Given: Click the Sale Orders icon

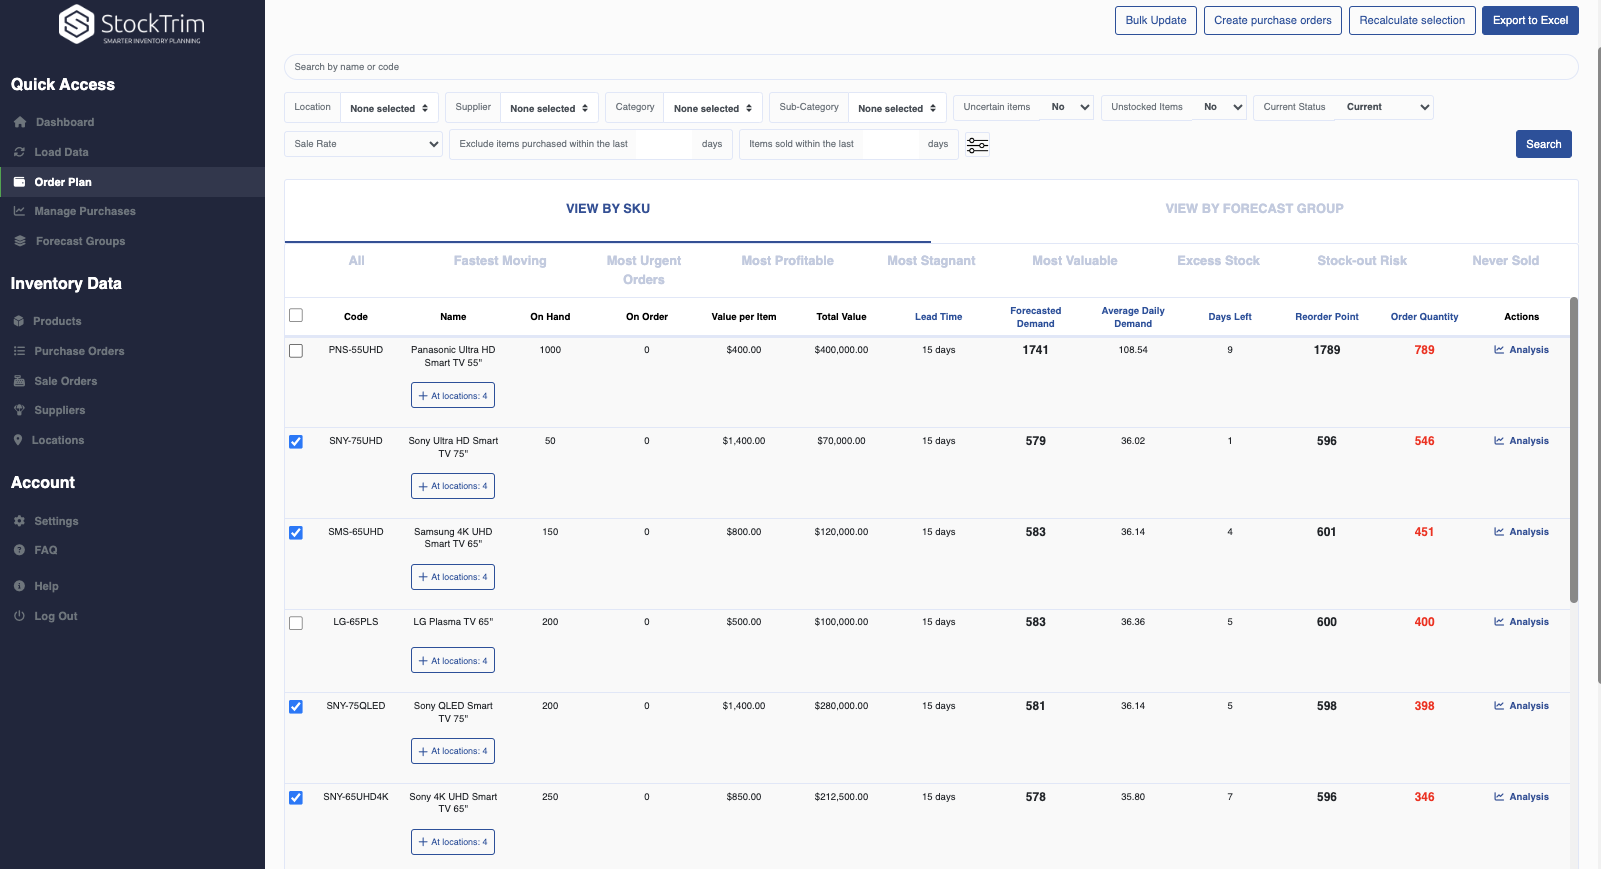Looking at the screenshot, I should click(19, 381).
